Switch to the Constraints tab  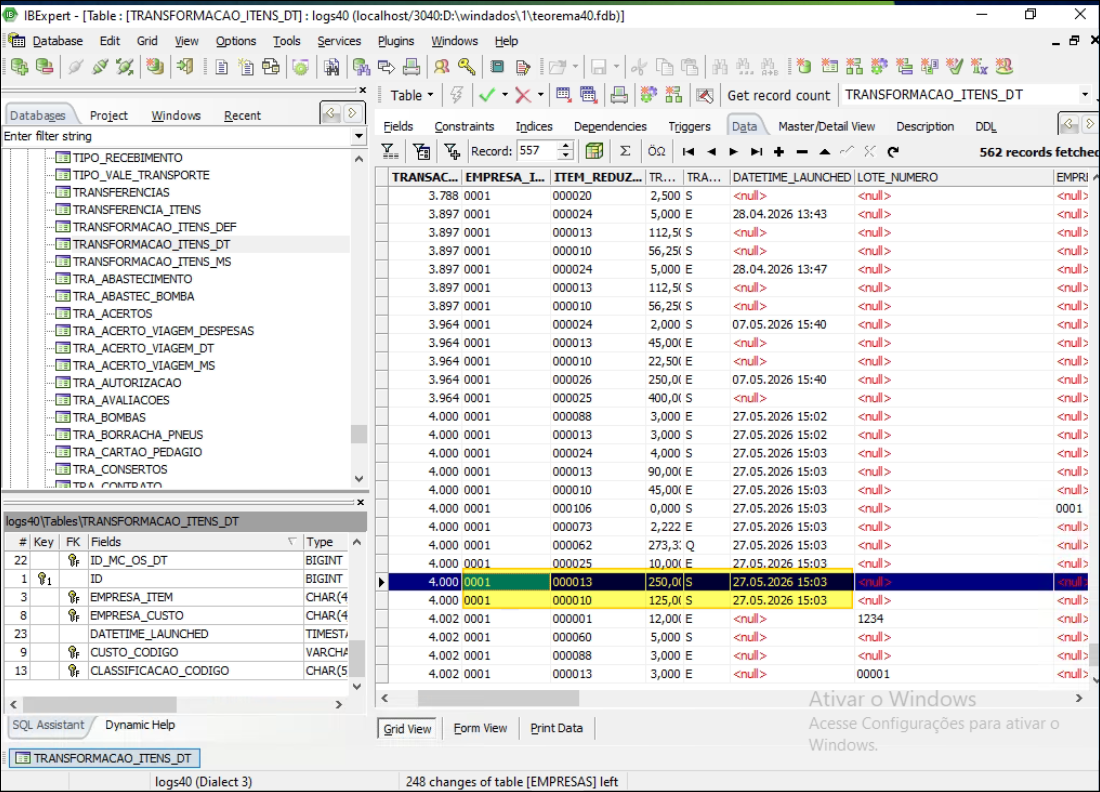point(464,126)
